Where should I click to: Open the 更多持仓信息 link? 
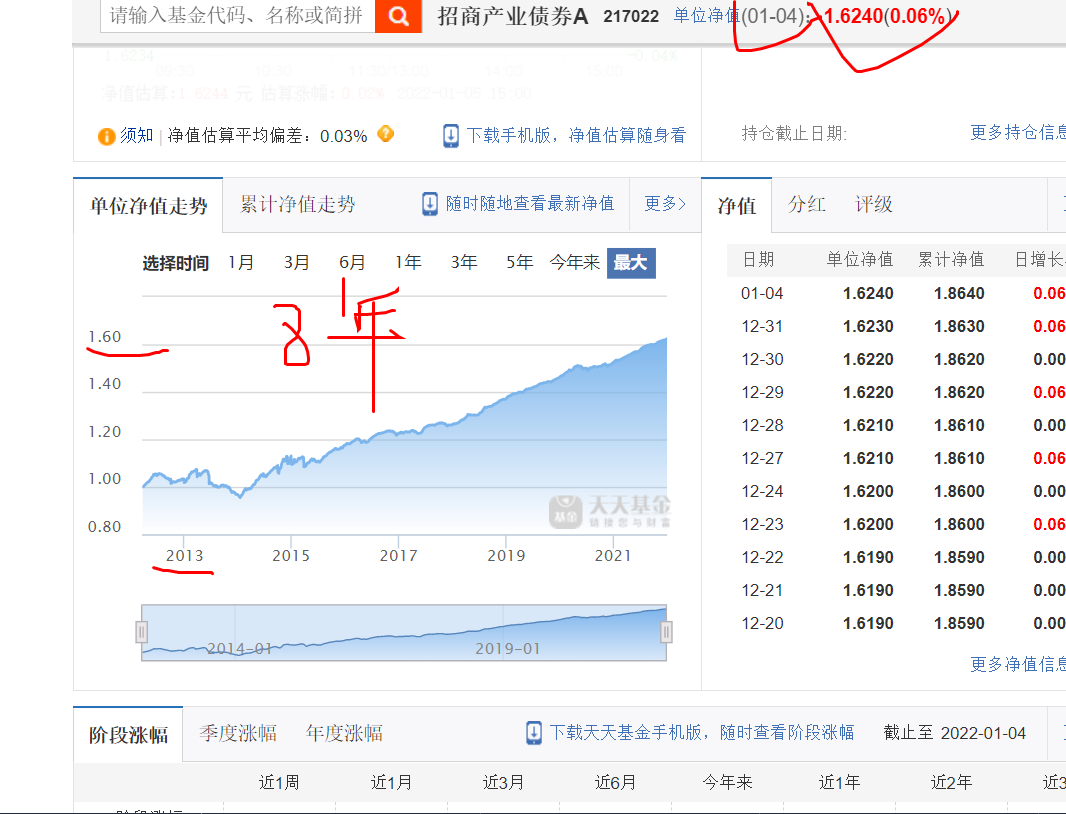[x=1018, y=133]
